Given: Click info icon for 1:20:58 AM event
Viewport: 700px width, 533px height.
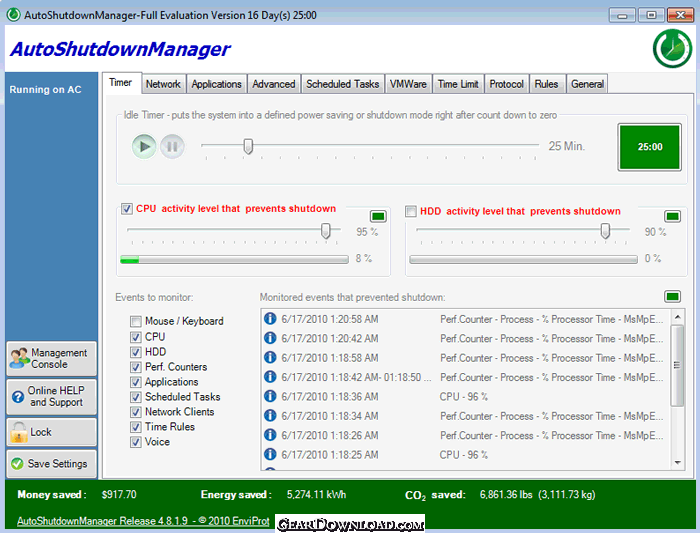Looking at the screenshot, I should click(270, 318).
